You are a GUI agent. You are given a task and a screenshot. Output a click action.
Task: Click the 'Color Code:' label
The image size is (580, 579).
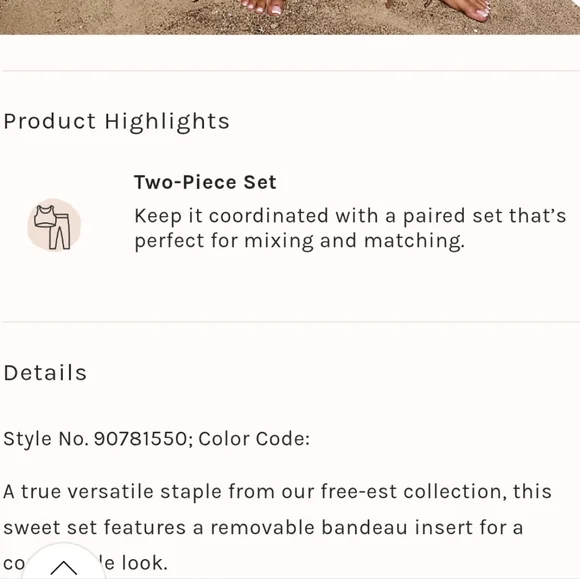coord(254,439)
